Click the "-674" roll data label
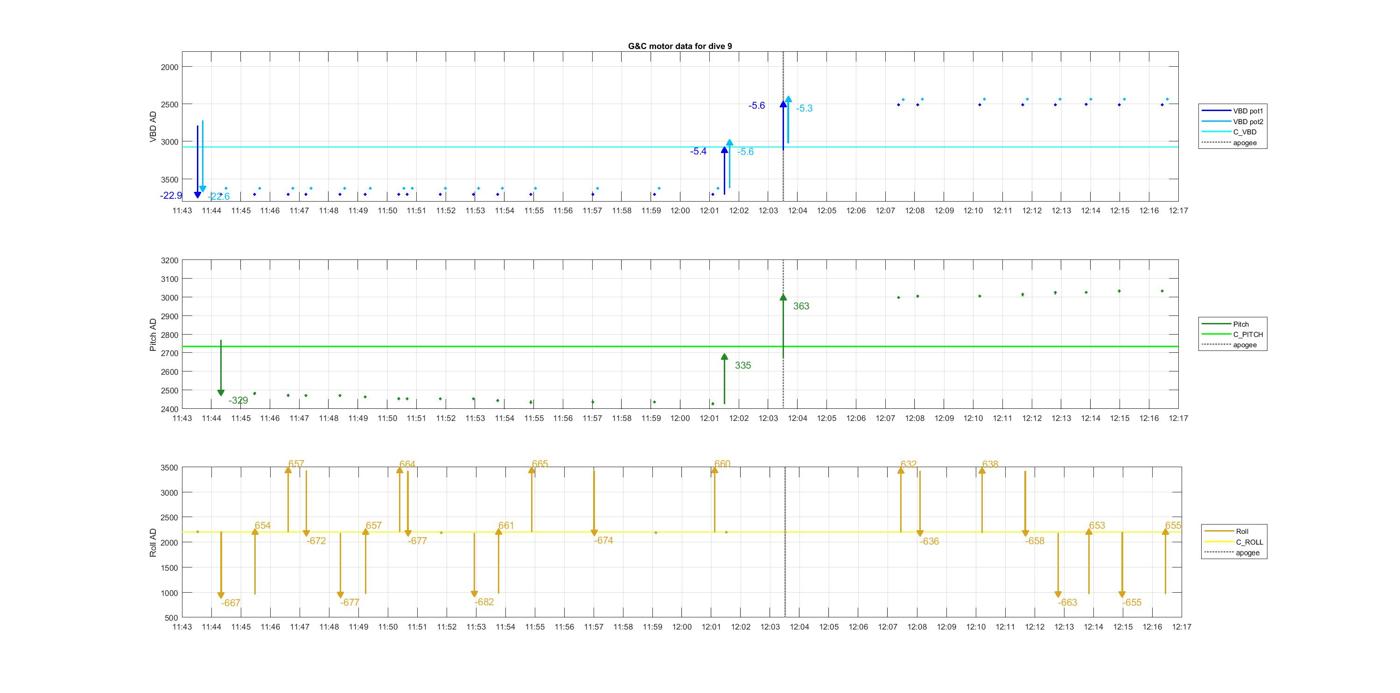This screenshot has height=693, width=1400. point(603,540)
